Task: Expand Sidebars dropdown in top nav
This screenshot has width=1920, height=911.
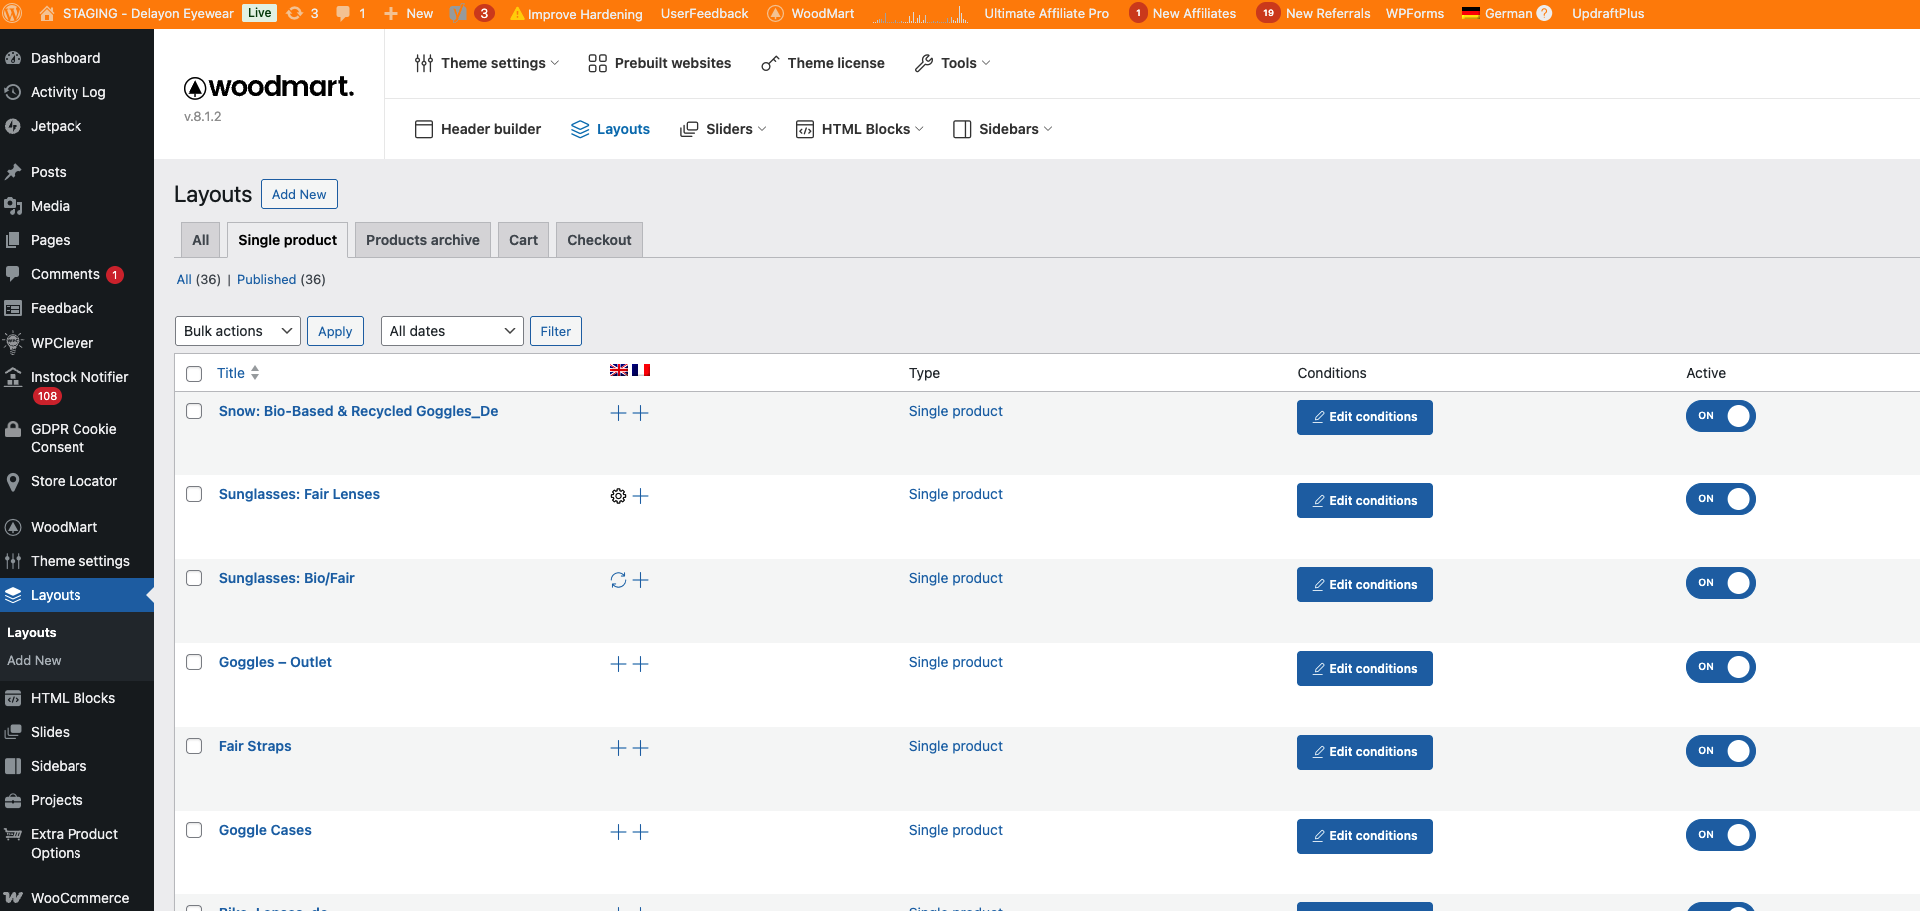Action: pyautogui.click(x=1003, y=129)
